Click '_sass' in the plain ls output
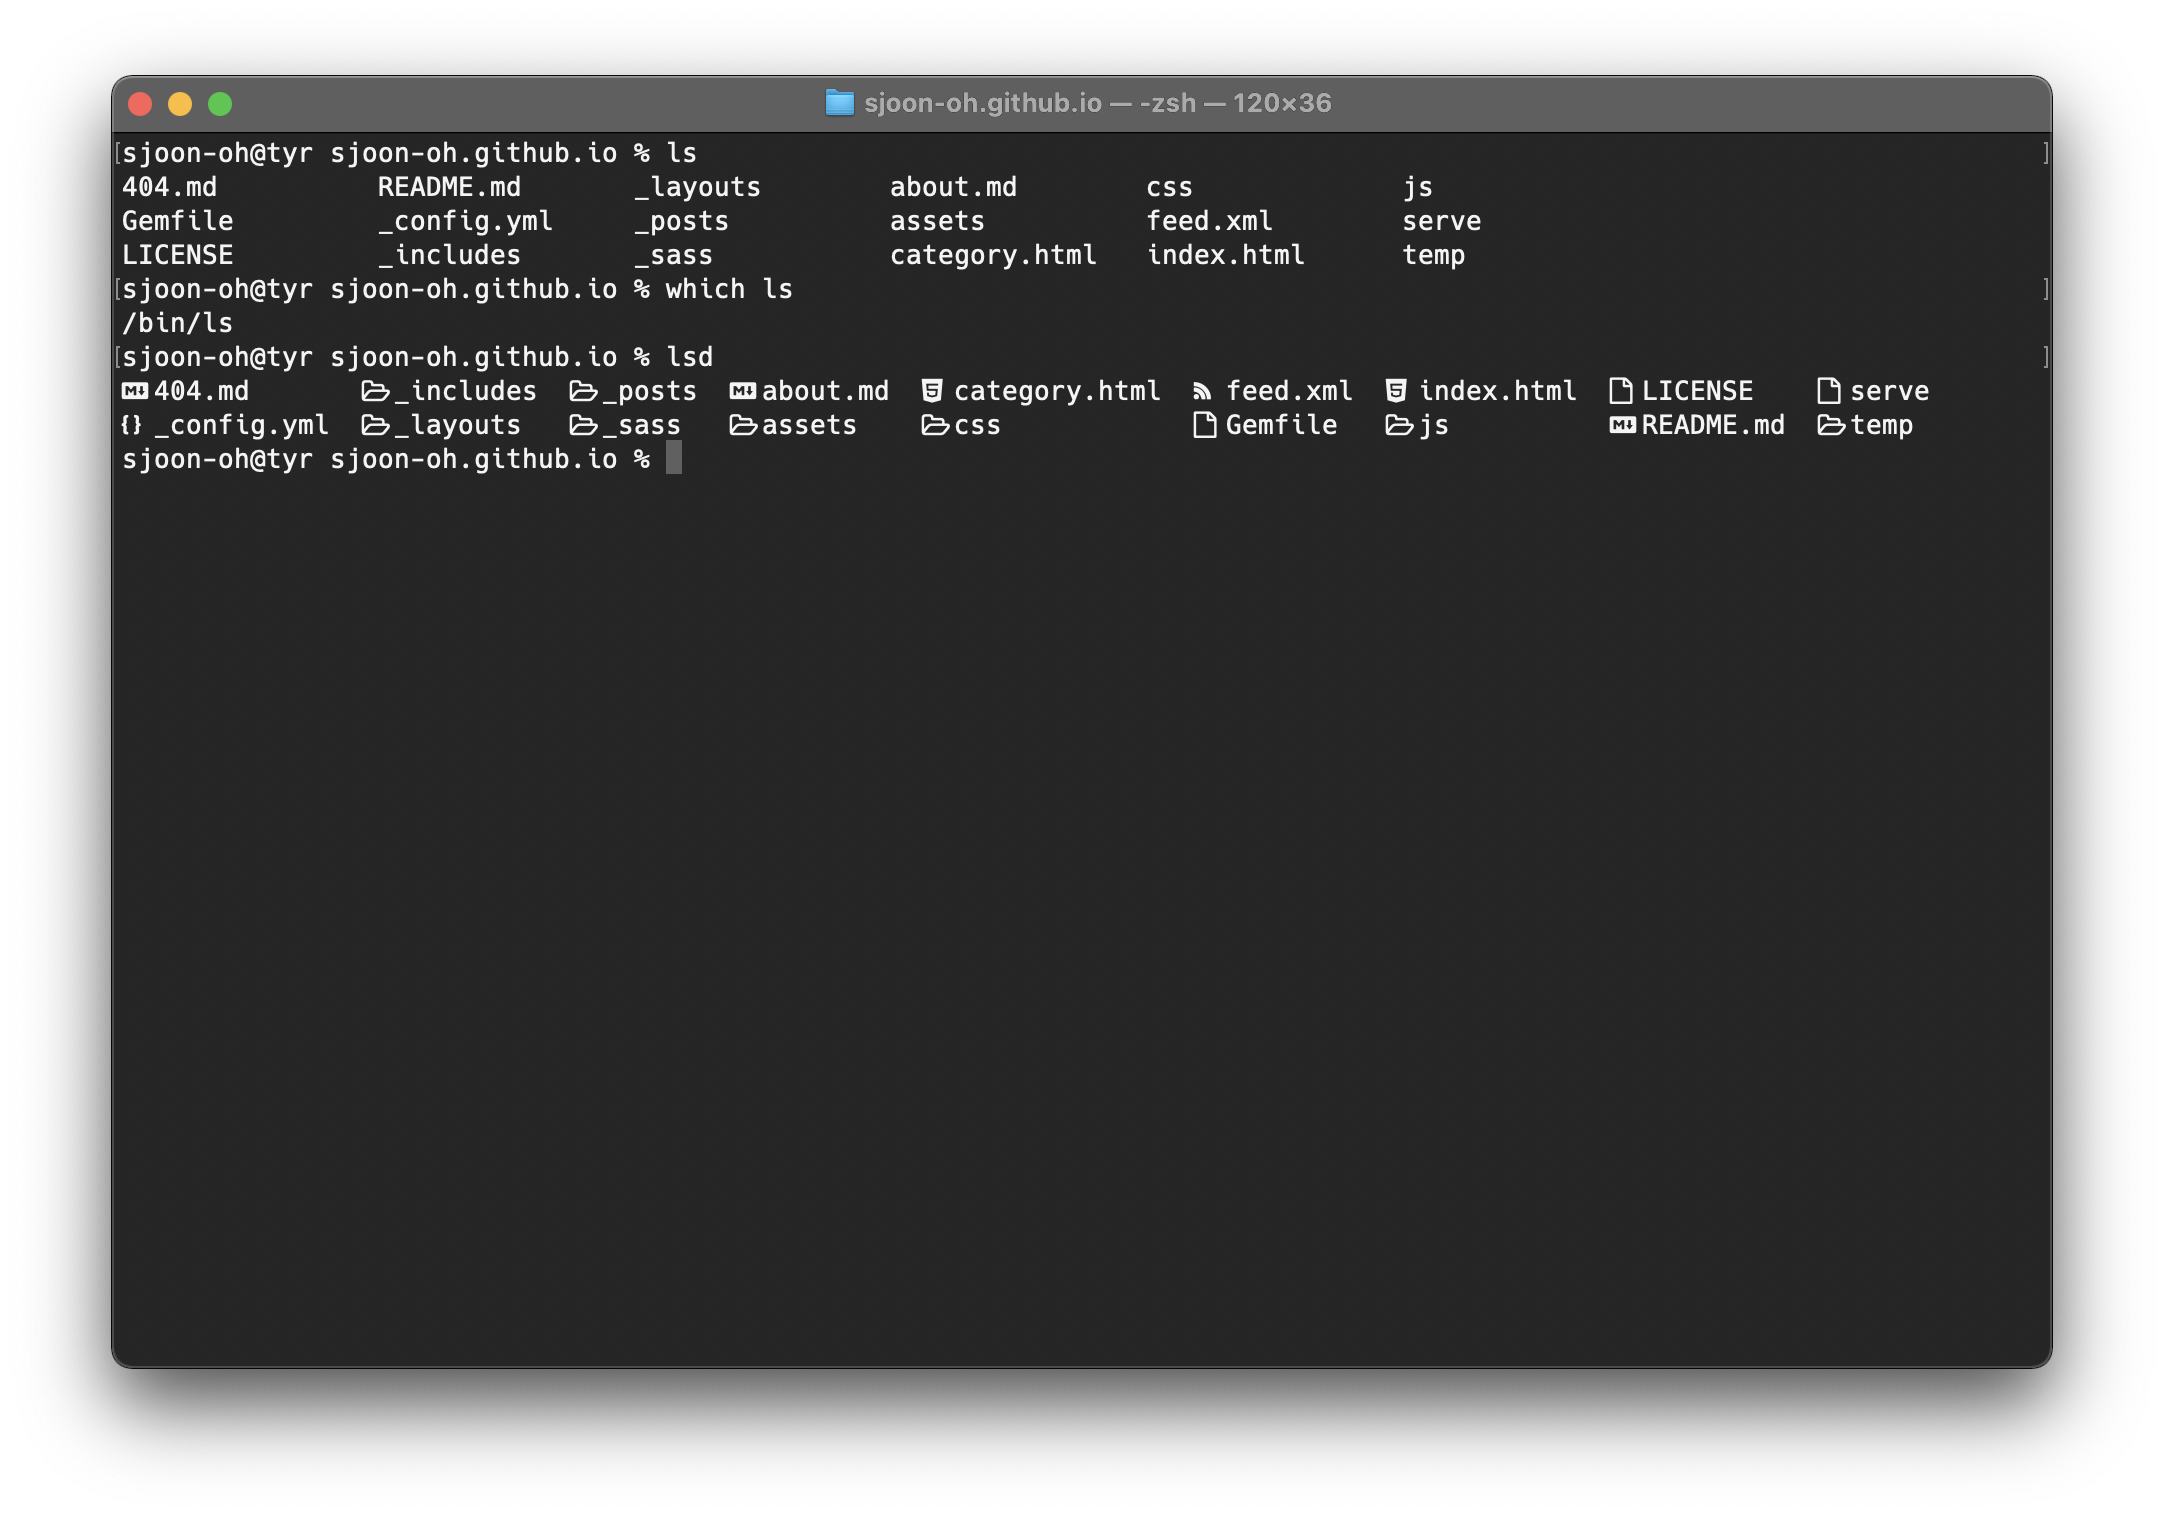Screen dimensions: 2164x1516 tap(673, 255)
